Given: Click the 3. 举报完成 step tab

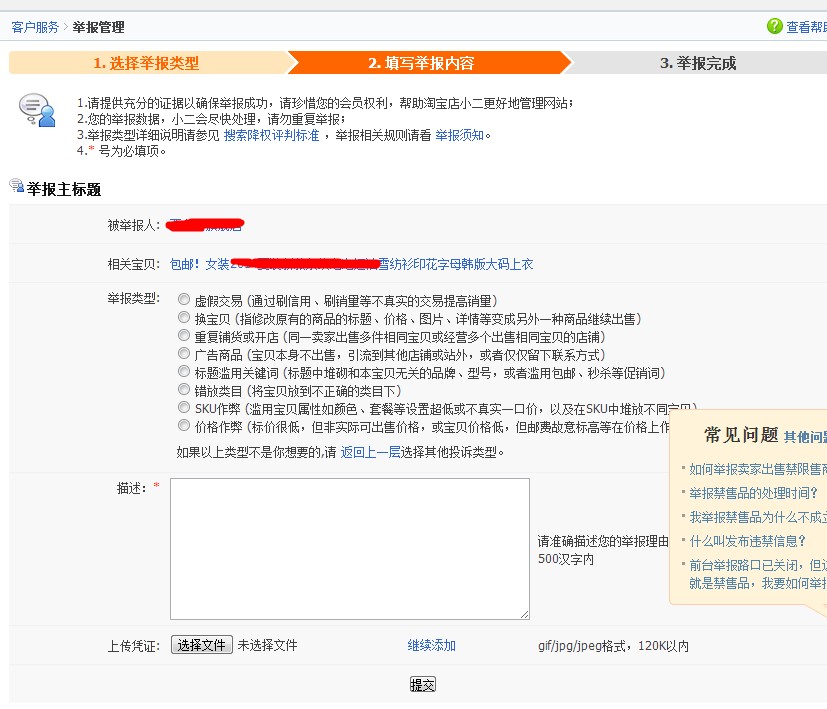Looking at the screenshot, I should click(x=697, y=63).
